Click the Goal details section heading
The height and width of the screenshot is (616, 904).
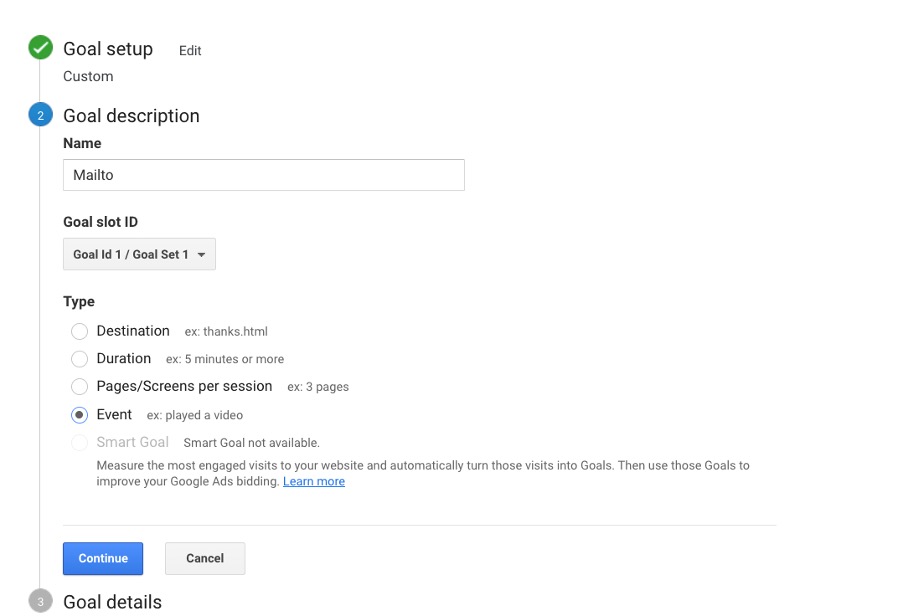click(112, 601)
